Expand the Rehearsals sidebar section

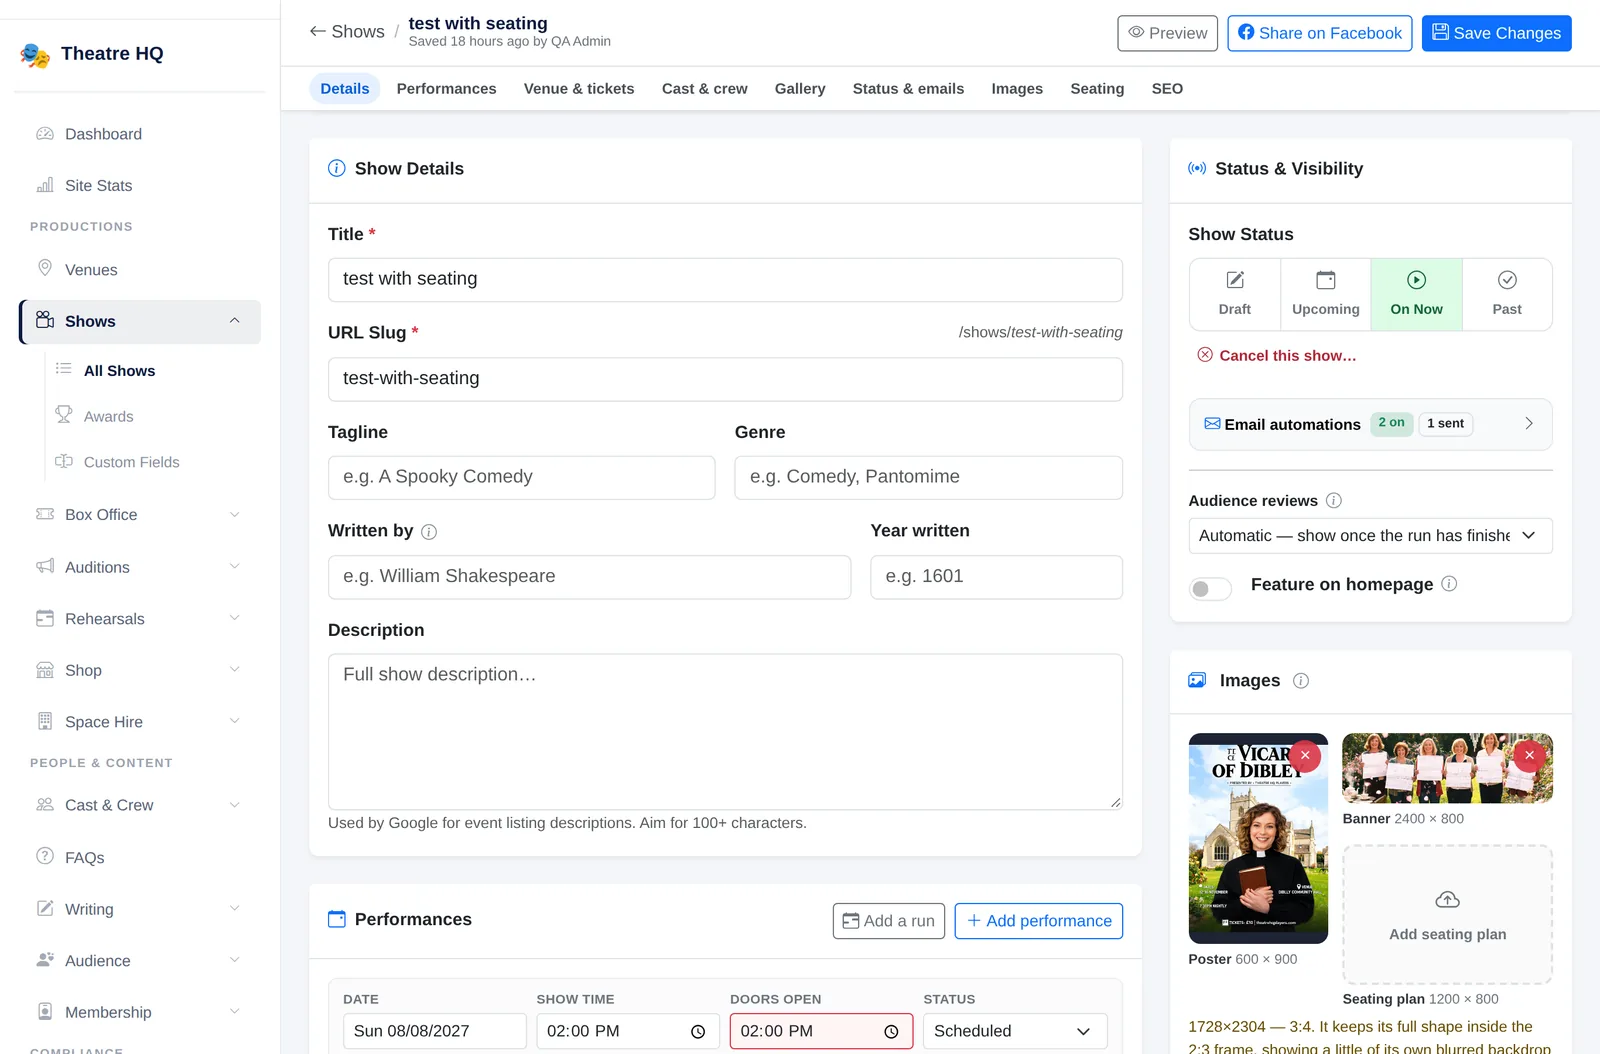(x=235, y=619)
